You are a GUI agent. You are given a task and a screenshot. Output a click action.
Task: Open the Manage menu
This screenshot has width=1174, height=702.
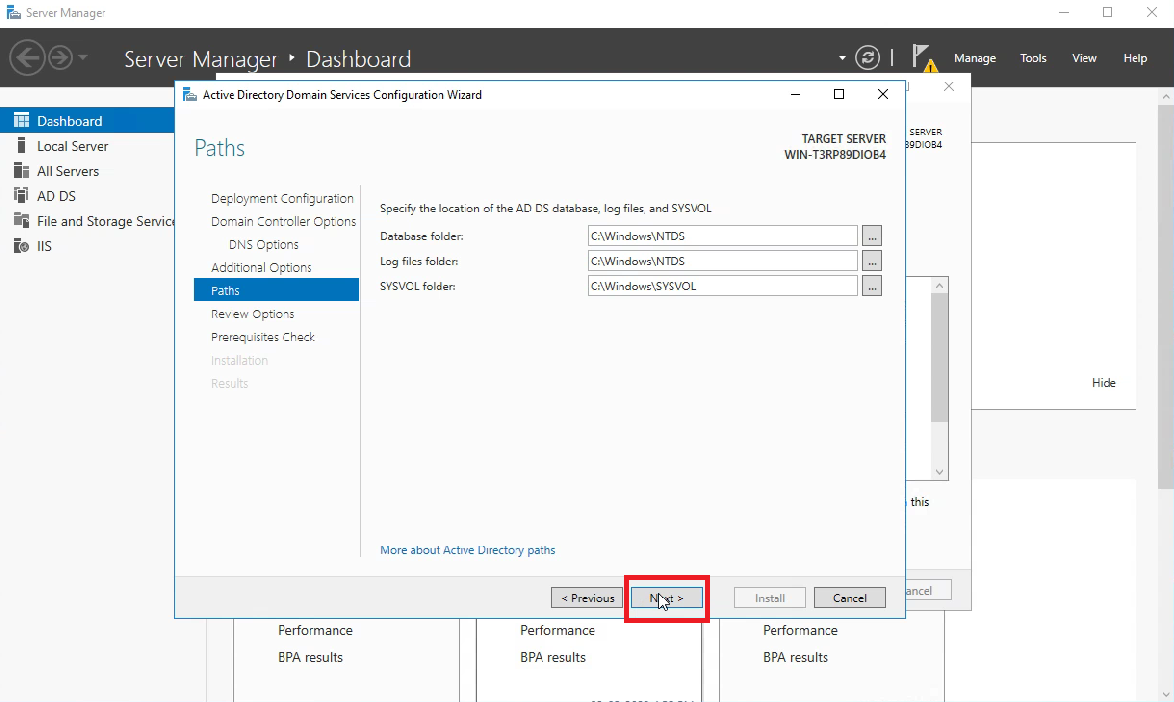974,58
